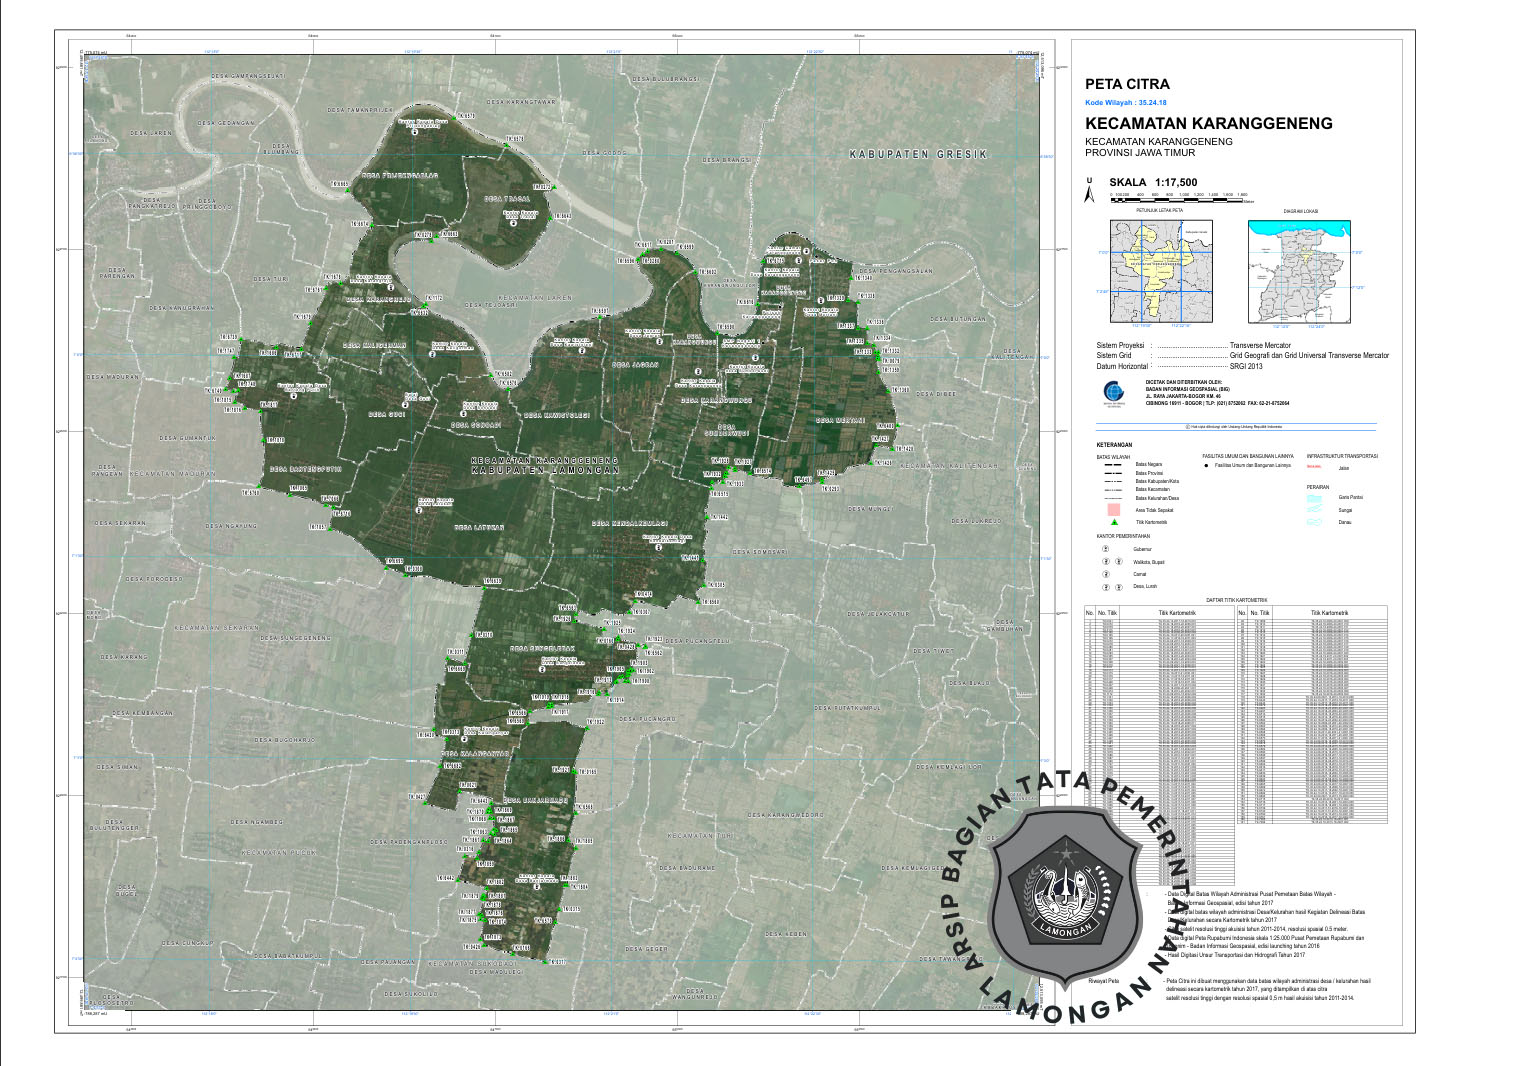Click the Diagram Lokasi inset map
The image size is (1515, 1066).
pos(1299,270)
